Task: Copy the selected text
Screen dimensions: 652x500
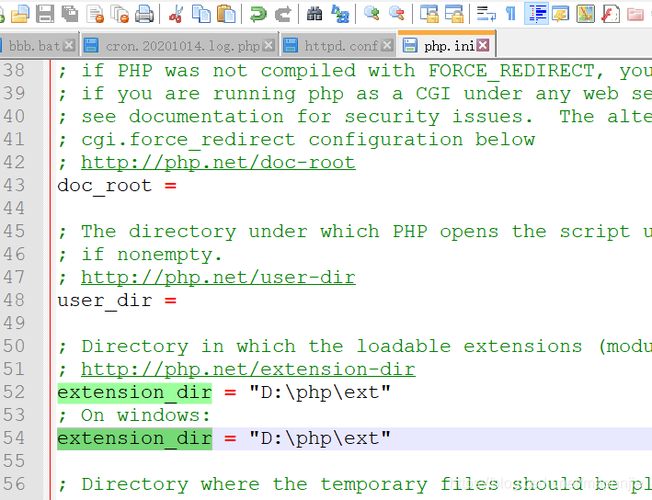Action: tap(201, 14)
